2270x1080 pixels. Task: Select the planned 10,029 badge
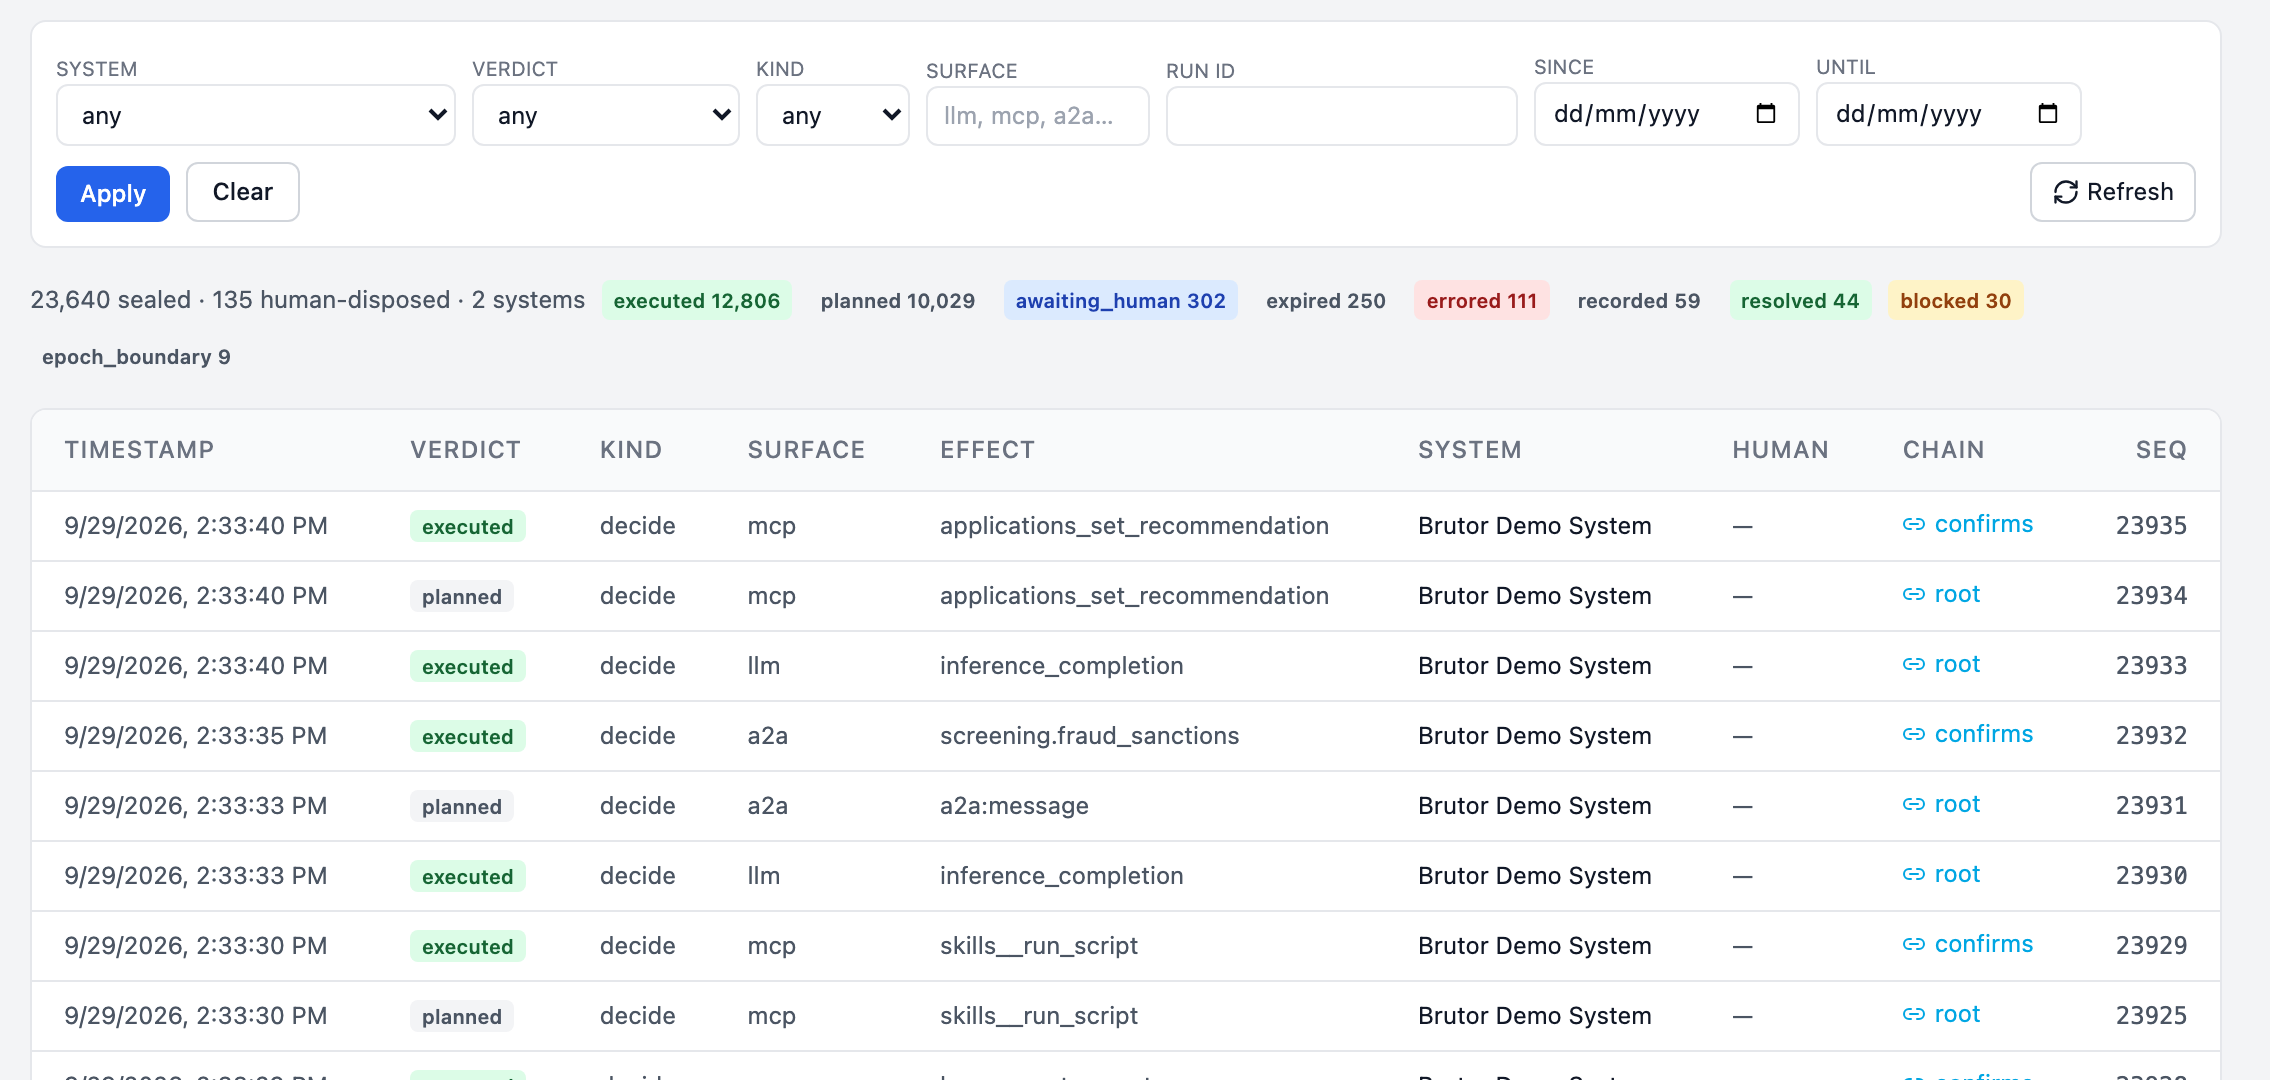[898, 301]
